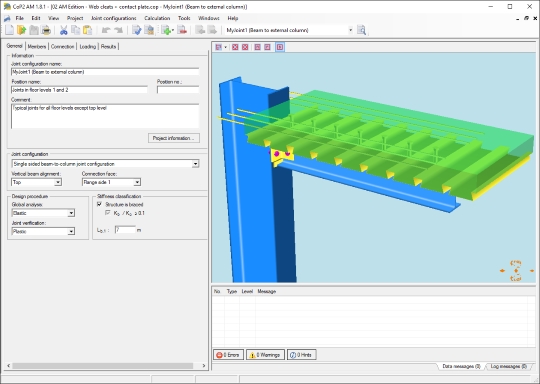
Task: Switch to the Members tab
Action: (x=37, y=46)
